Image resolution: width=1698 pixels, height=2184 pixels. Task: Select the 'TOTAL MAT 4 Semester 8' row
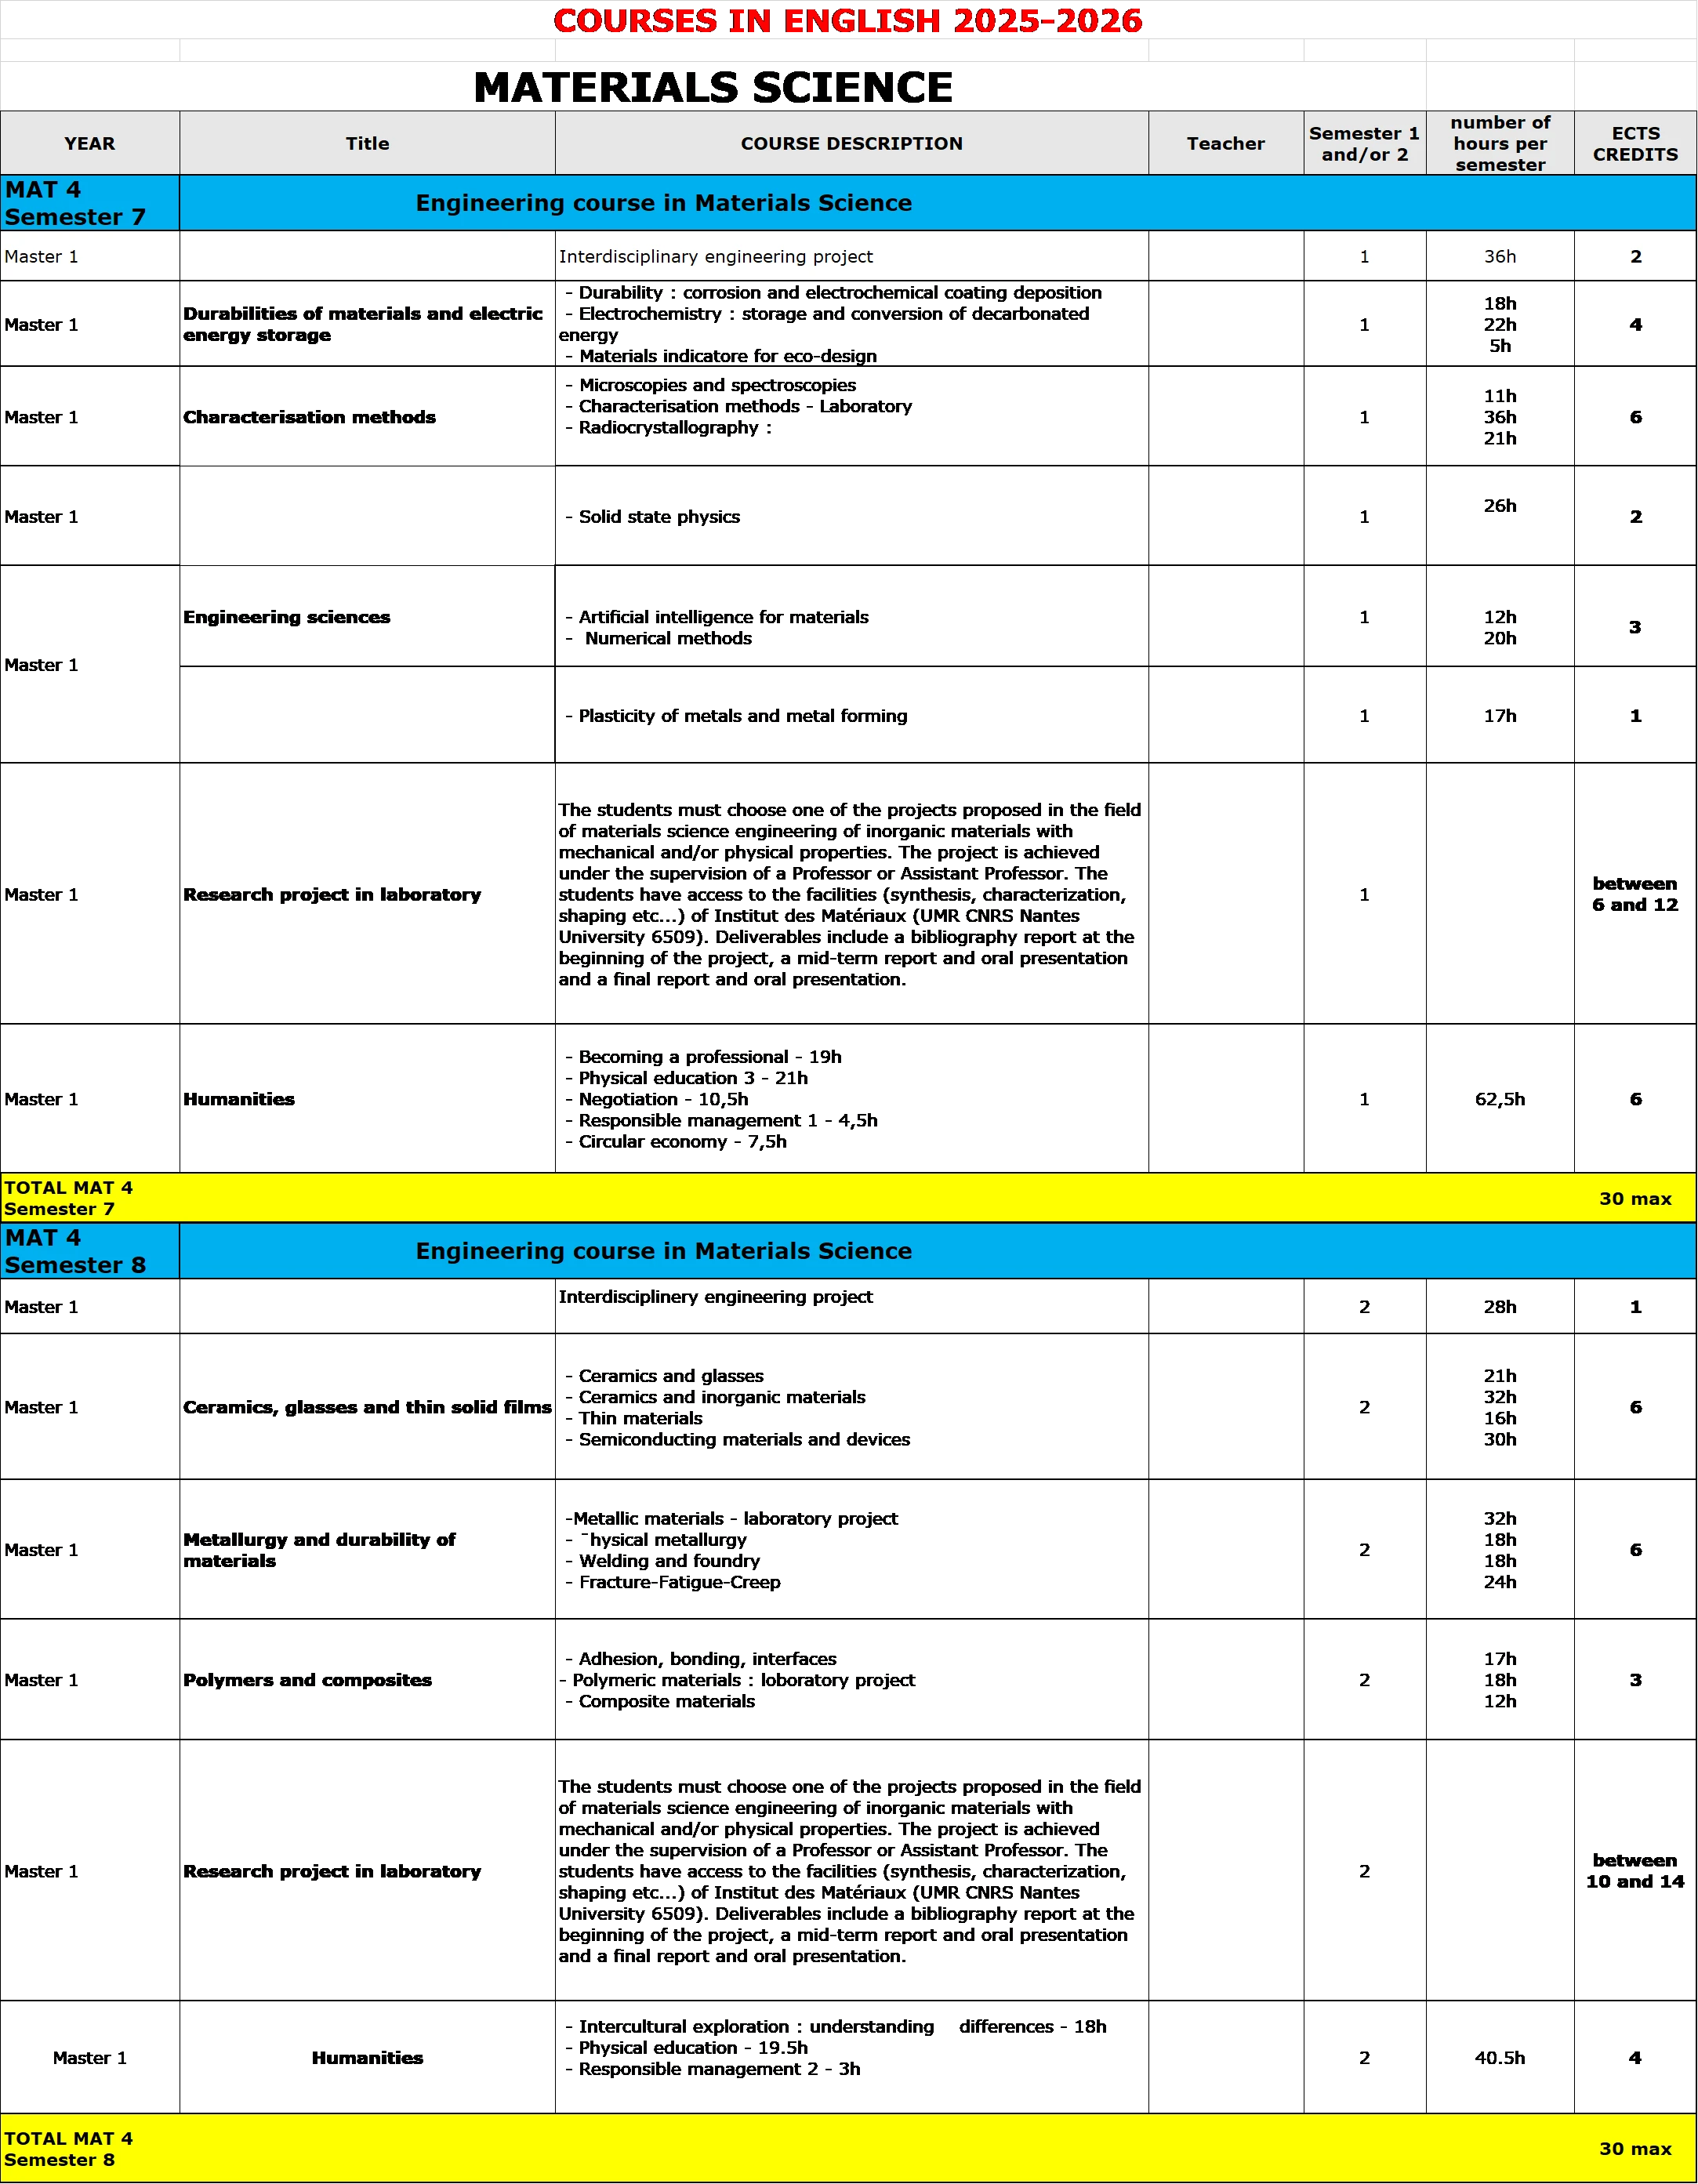[68, 2149]
